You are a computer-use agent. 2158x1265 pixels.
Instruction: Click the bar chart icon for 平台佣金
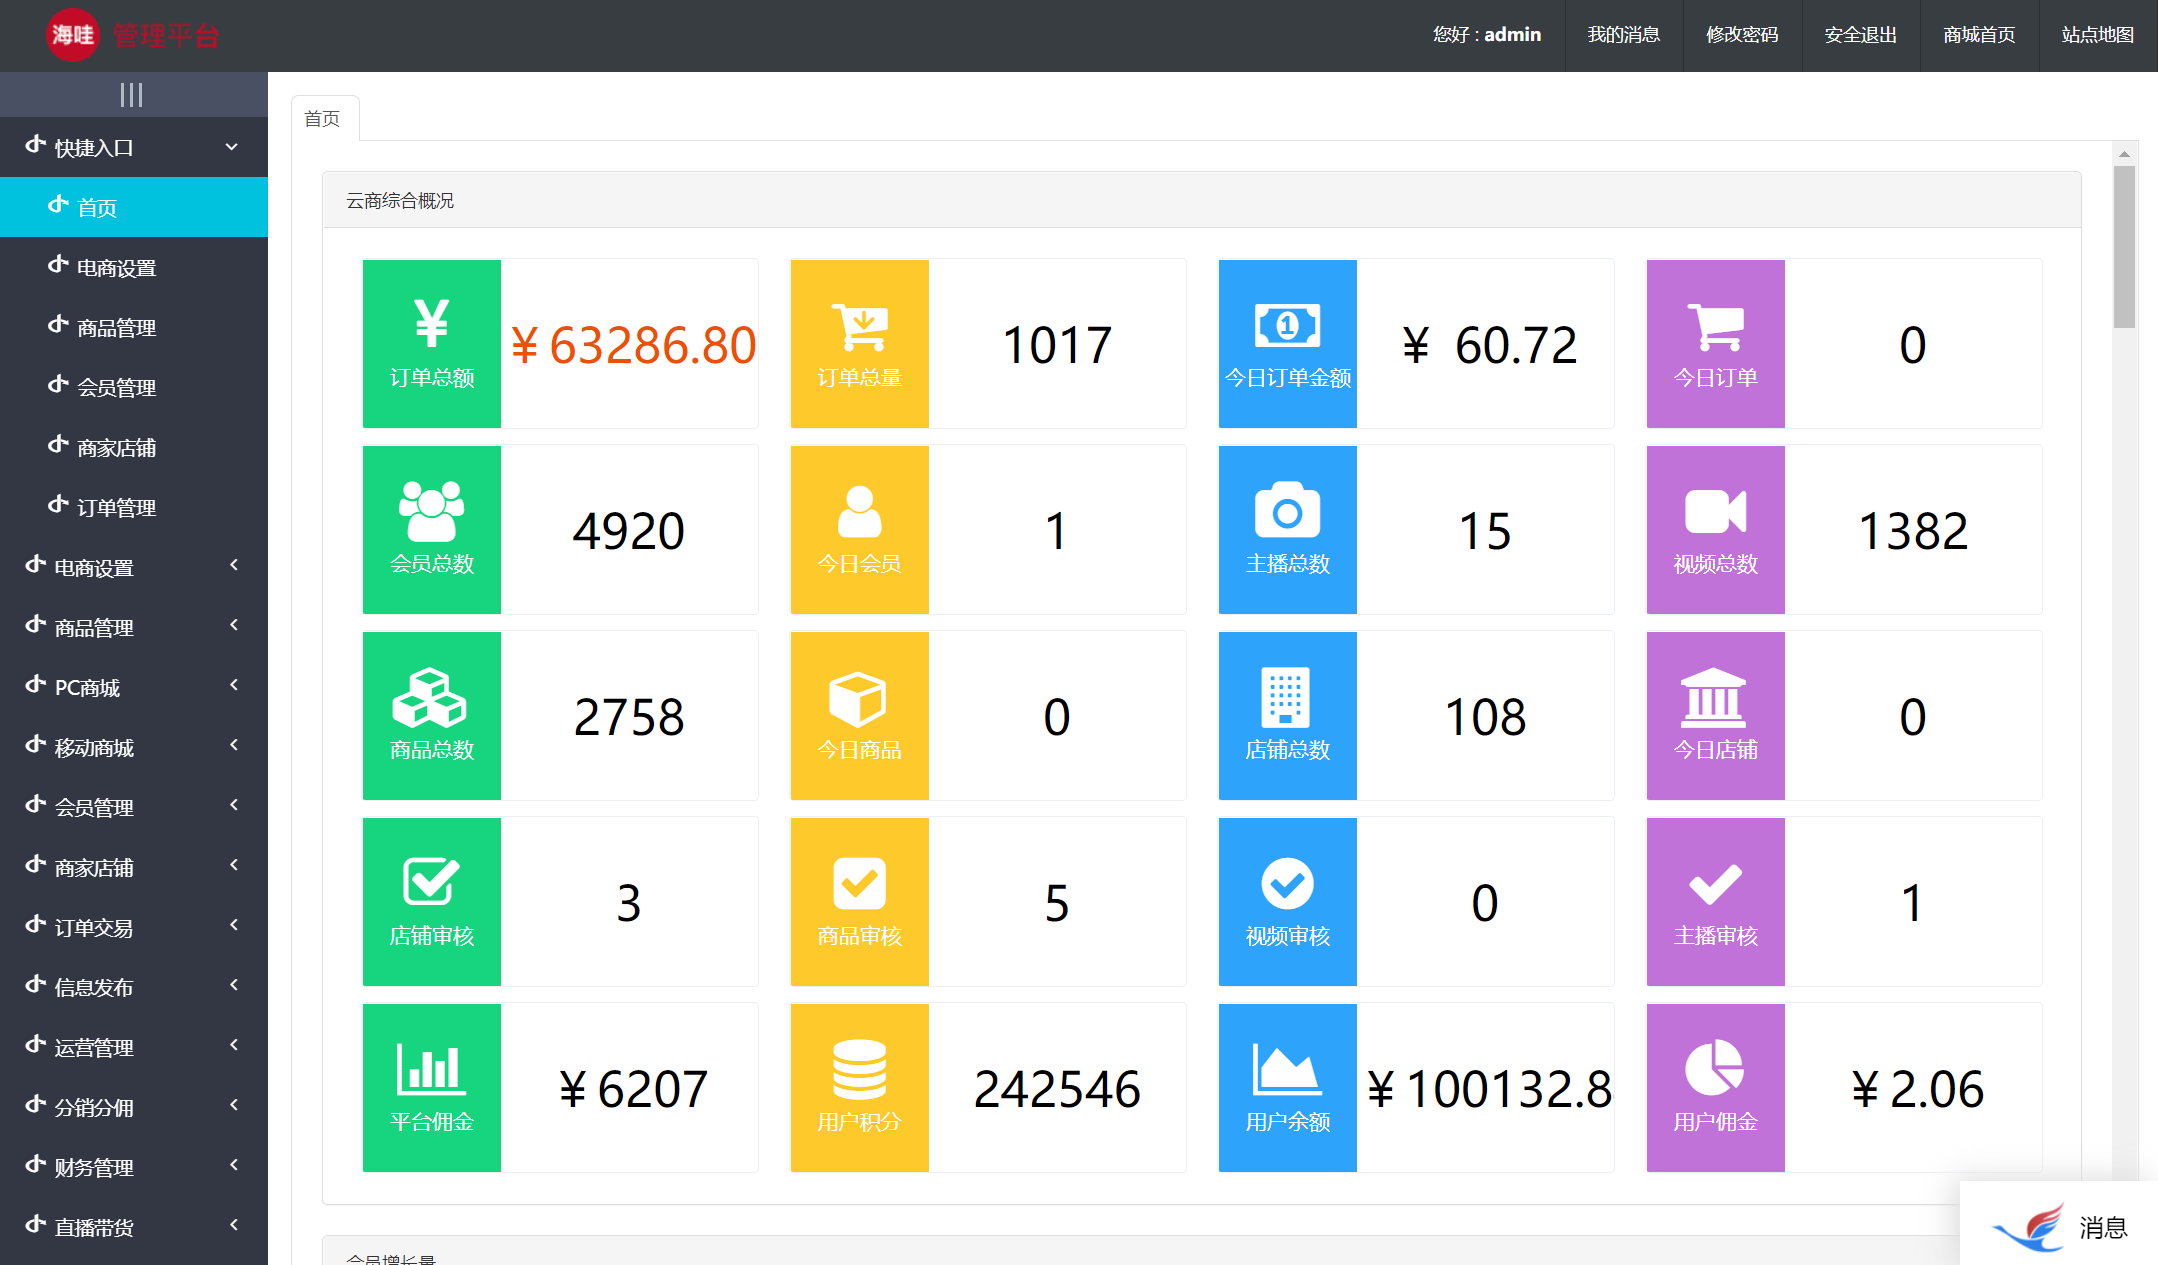[x=431, y=1069]
